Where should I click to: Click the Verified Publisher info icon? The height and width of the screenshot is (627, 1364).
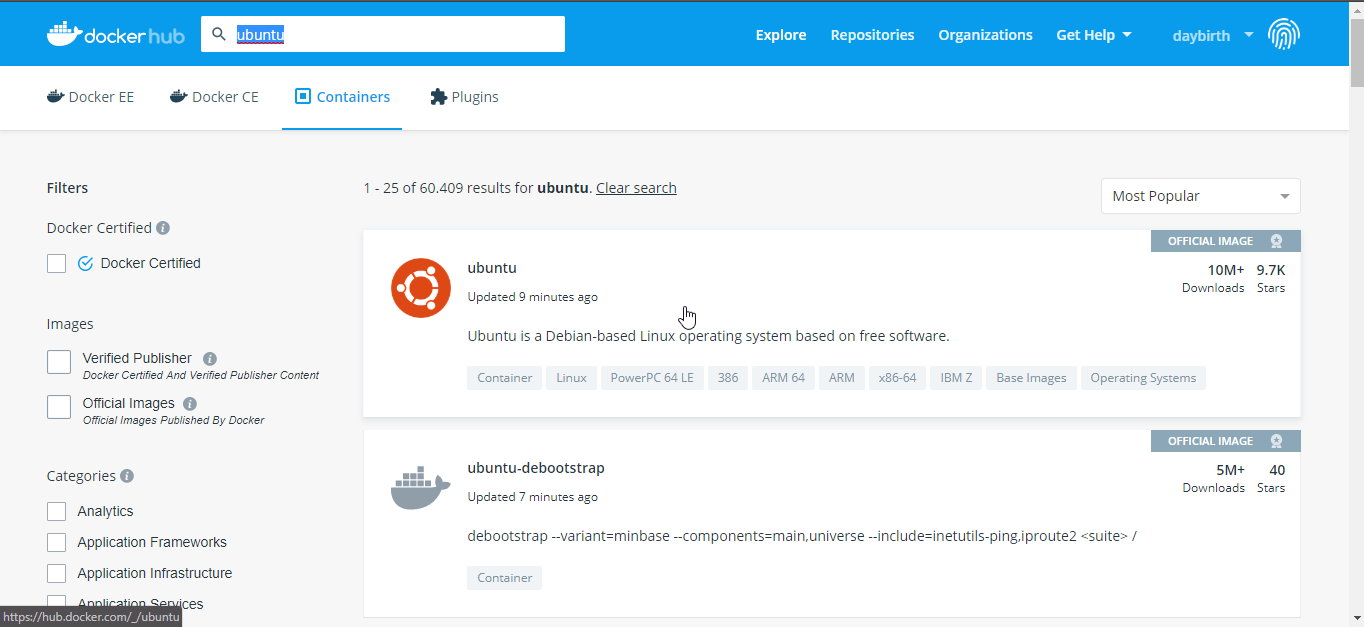(210, 359)
